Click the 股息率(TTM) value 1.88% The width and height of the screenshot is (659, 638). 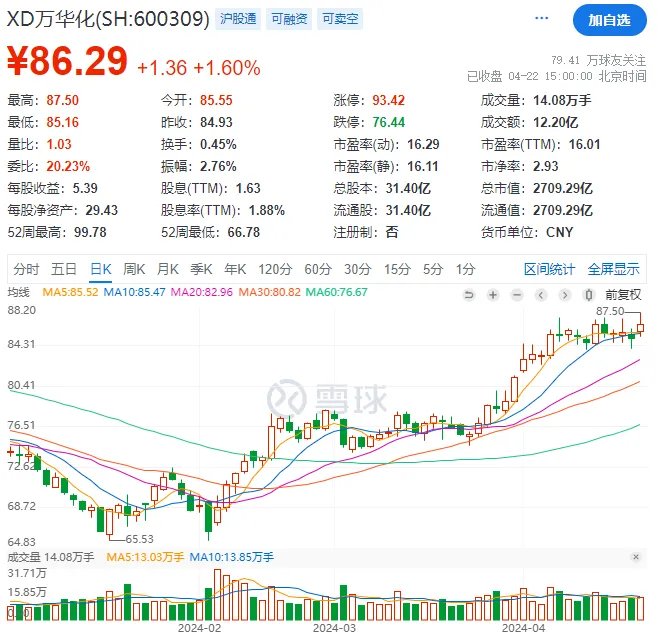coord(267,210)
